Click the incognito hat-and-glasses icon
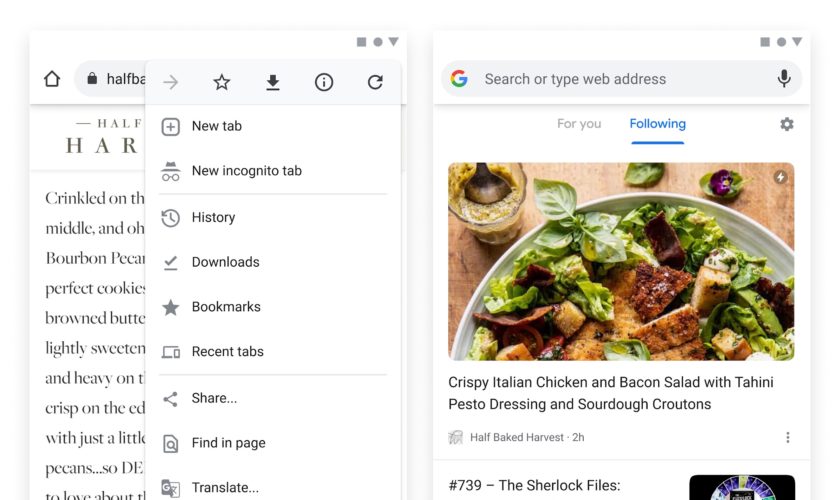 pyautogui.click(x=170, y=171)
